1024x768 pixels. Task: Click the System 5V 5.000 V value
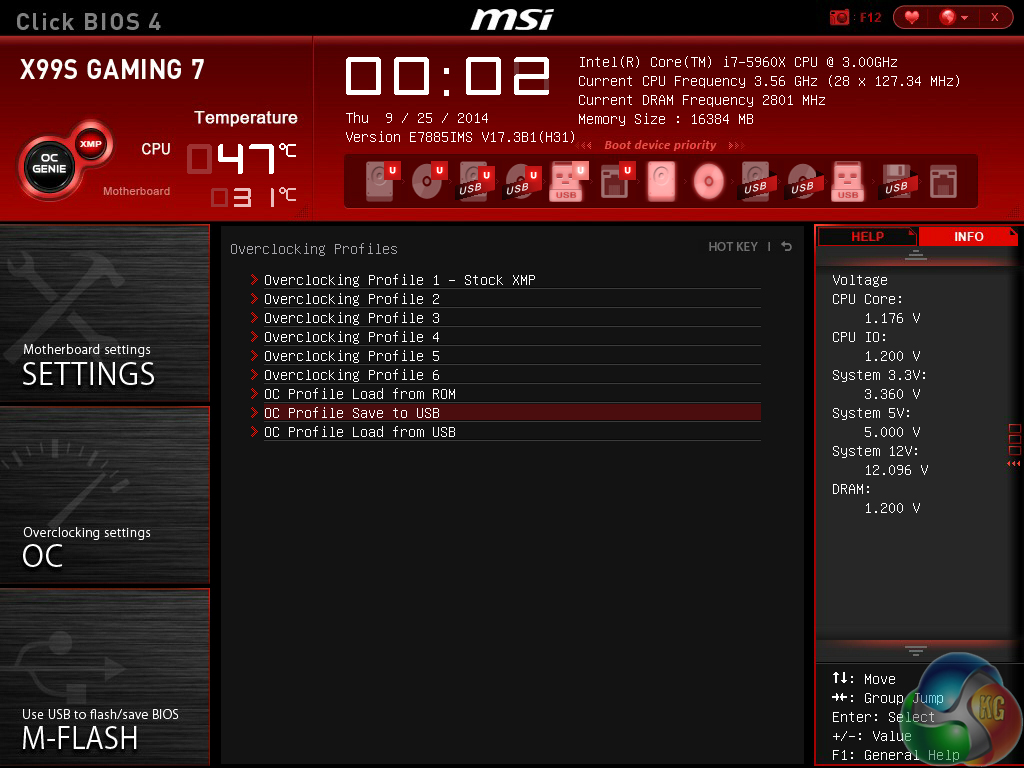click(x=892, y=432)
